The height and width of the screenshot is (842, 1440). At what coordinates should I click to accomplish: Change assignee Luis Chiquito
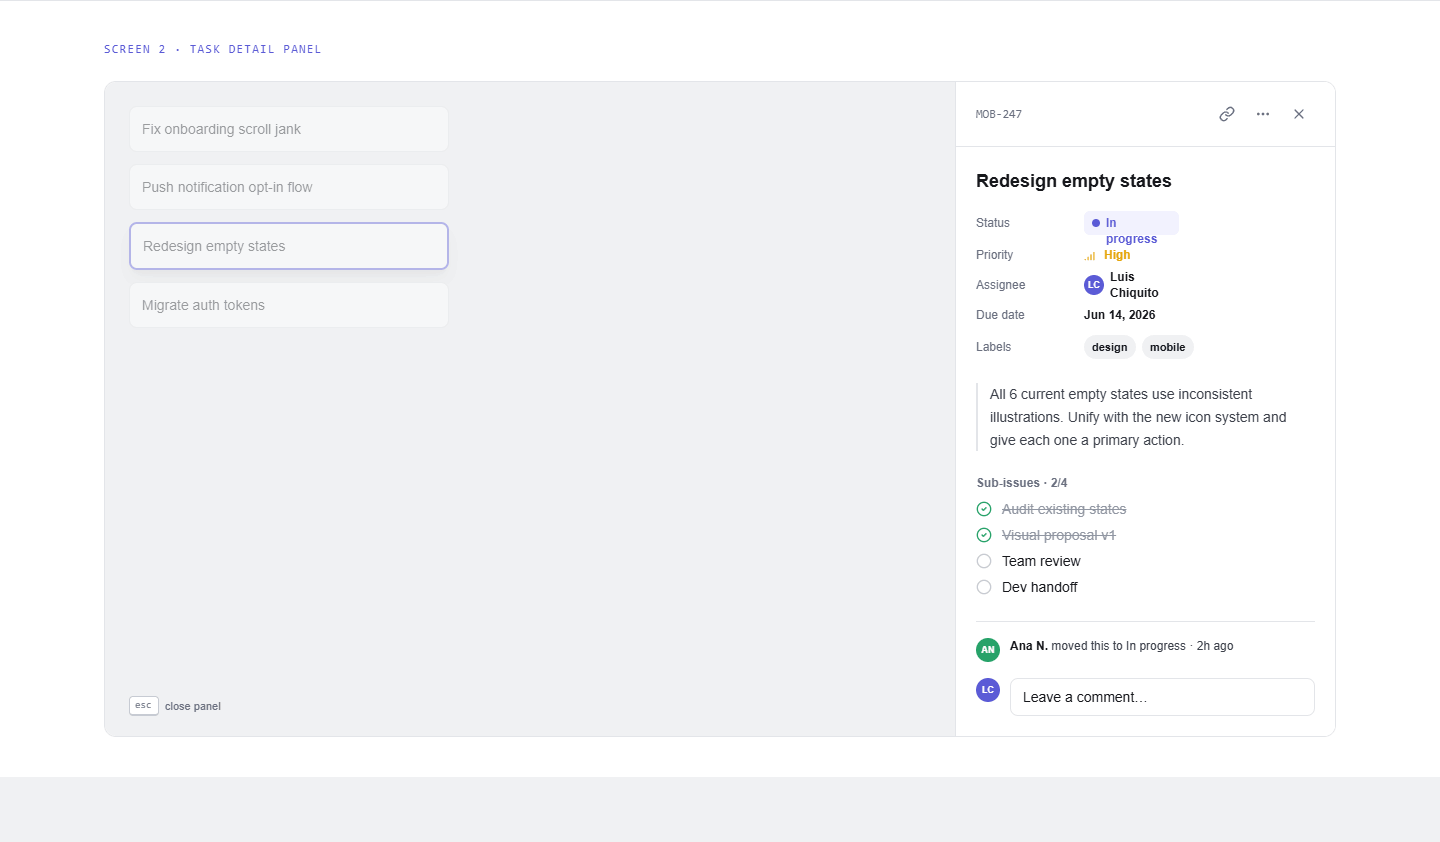[x=1134, y=285]
